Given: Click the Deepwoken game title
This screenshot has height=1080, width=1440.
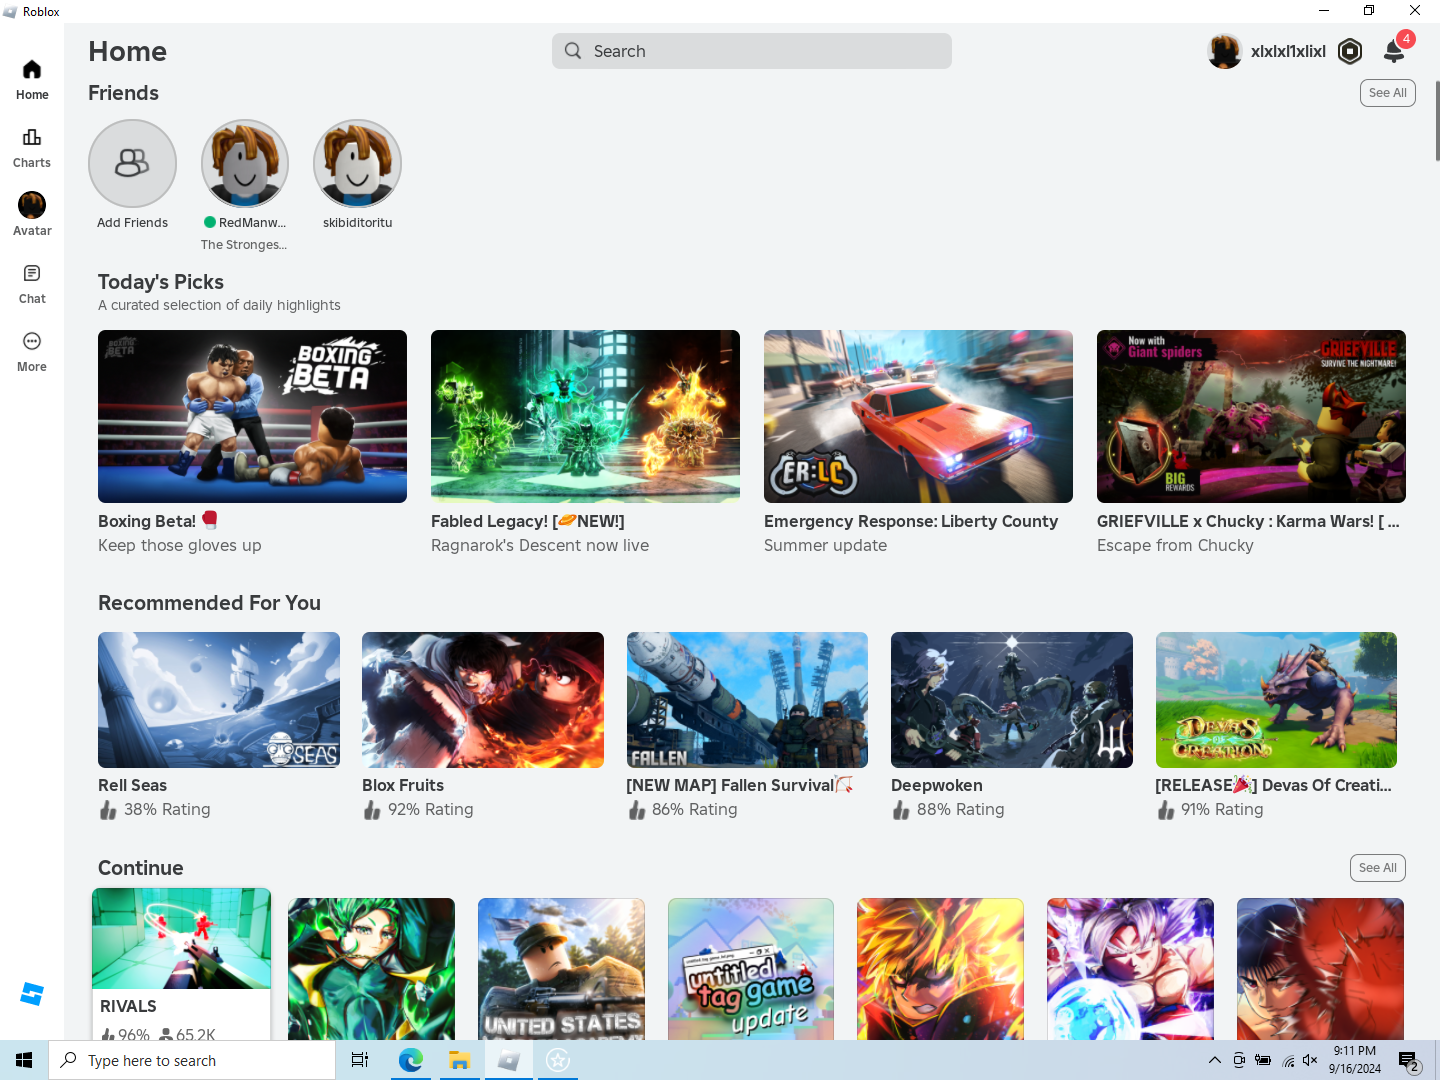Looking at the screenshot, I should (x=937, y=785).
